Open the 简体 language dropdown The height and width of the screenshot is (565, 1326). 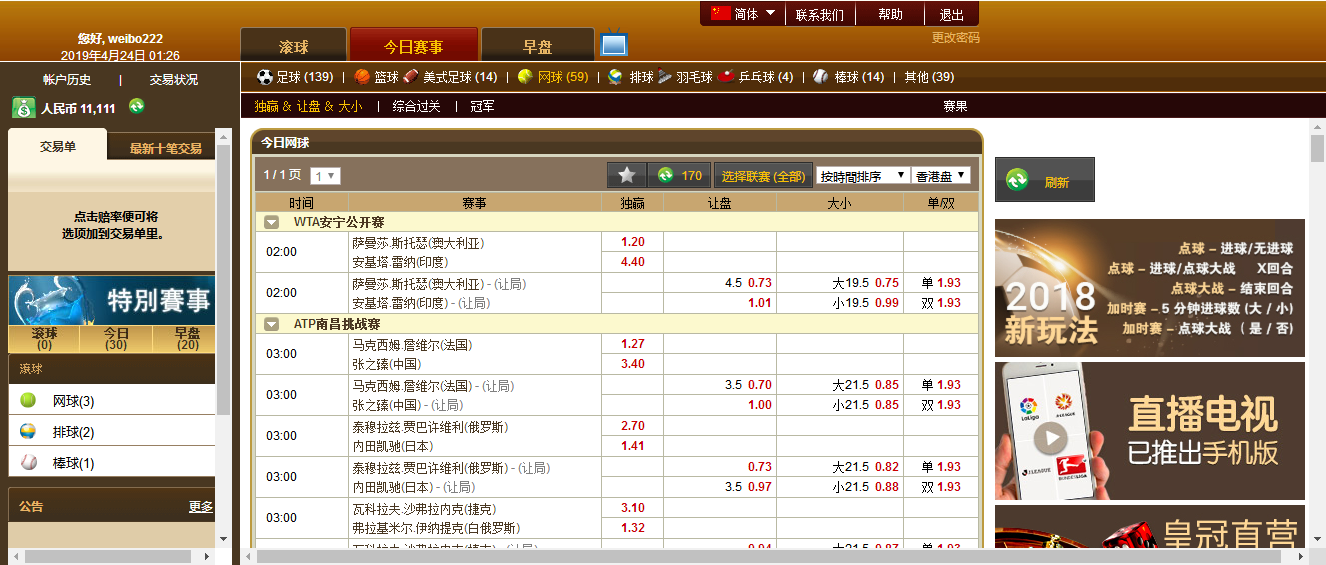tap(743, 14)
